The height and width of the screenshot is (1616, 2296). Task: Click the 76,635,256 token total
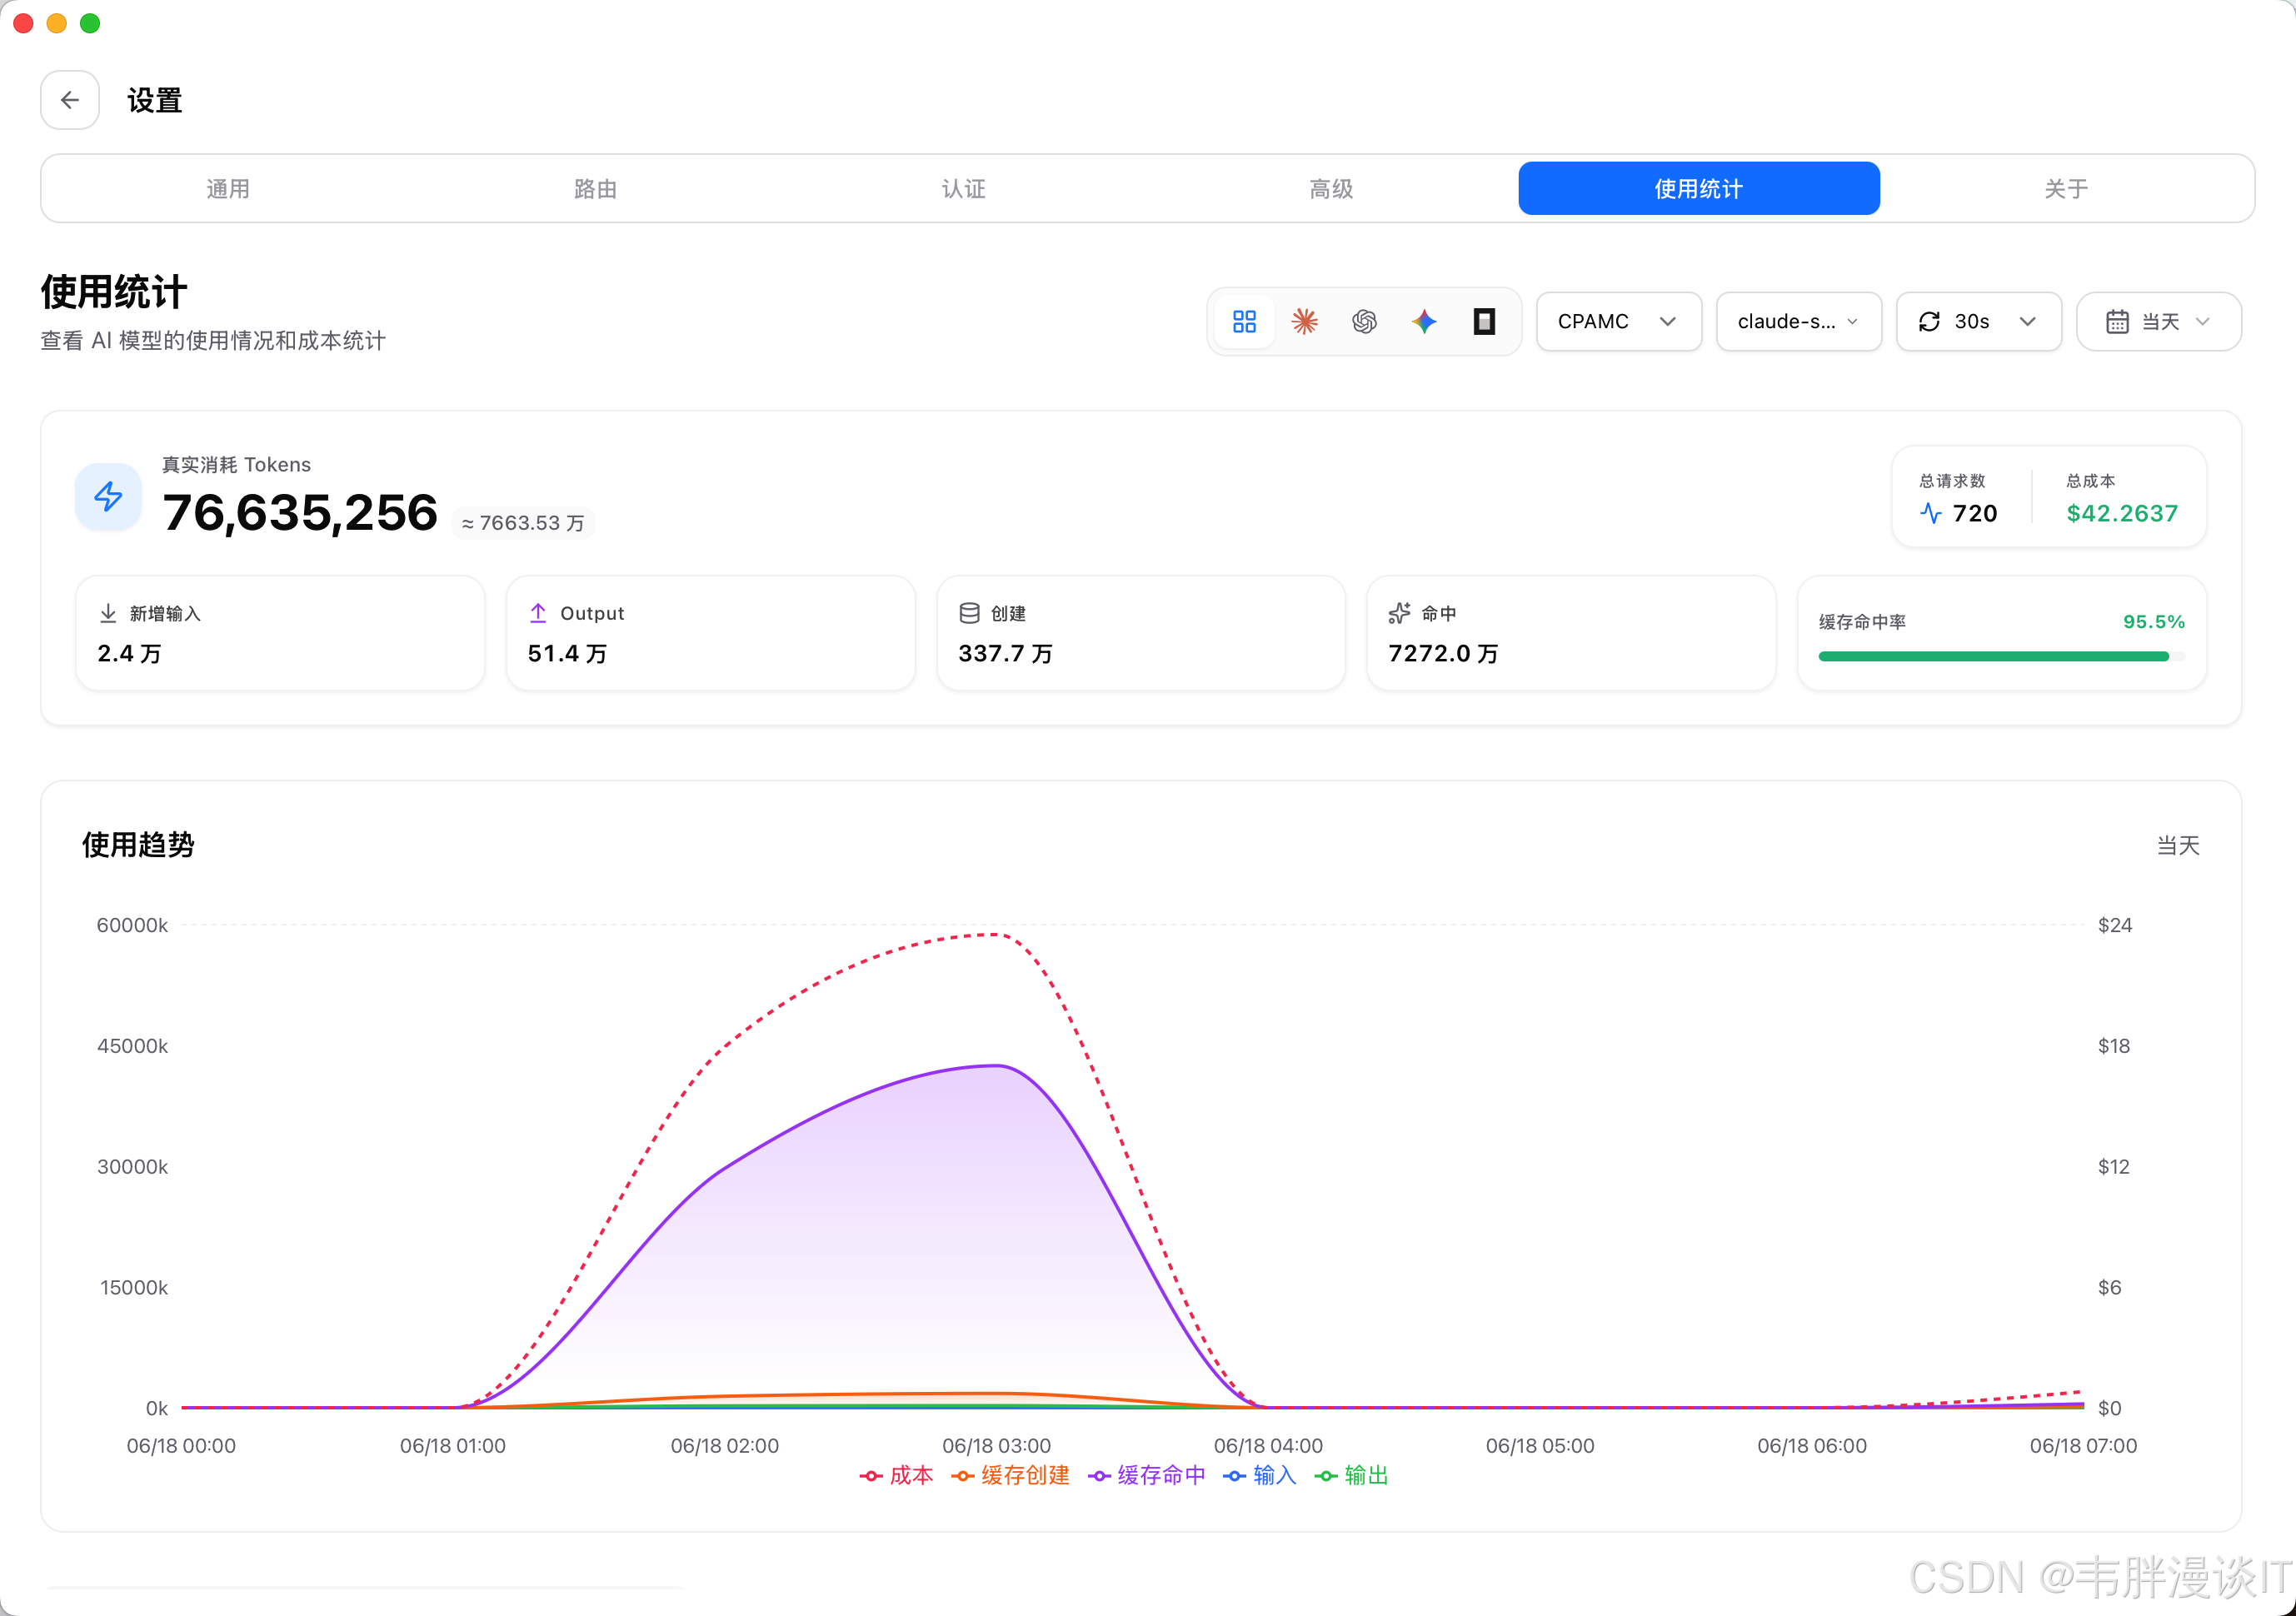pyautogui.click(x=300, y=512)
